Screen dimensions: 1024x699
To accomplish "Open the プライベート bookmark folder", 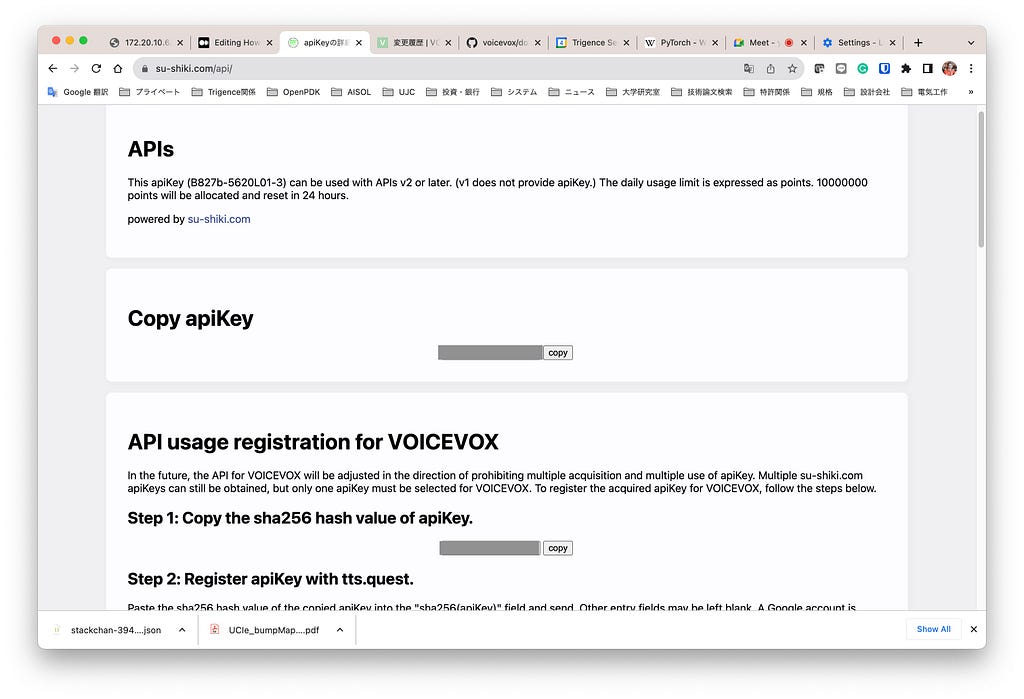I will [x=150, y=92].
